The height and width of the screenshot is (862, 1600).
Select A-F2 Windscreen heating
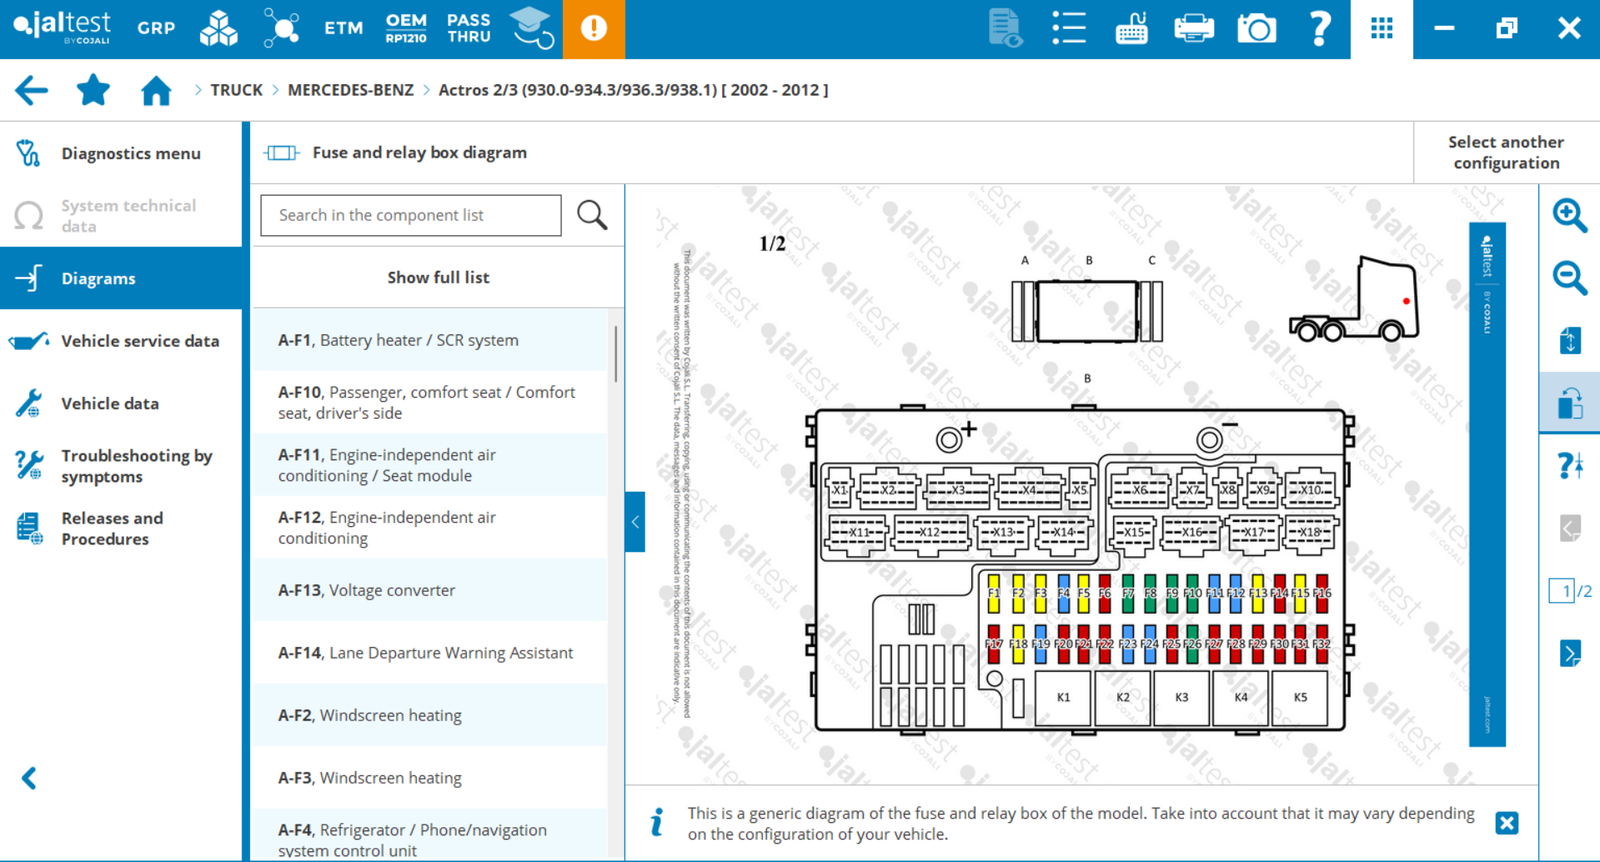point(430,715)
